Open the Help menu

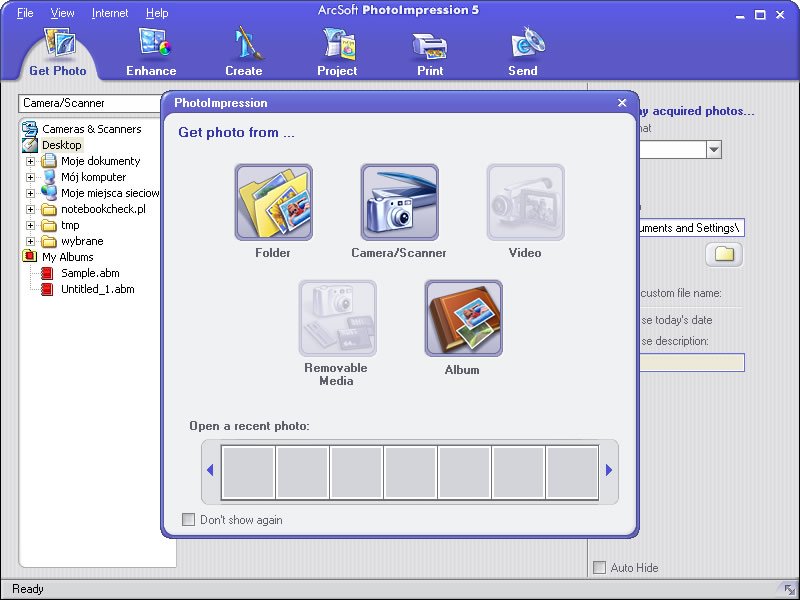point(157,13)
